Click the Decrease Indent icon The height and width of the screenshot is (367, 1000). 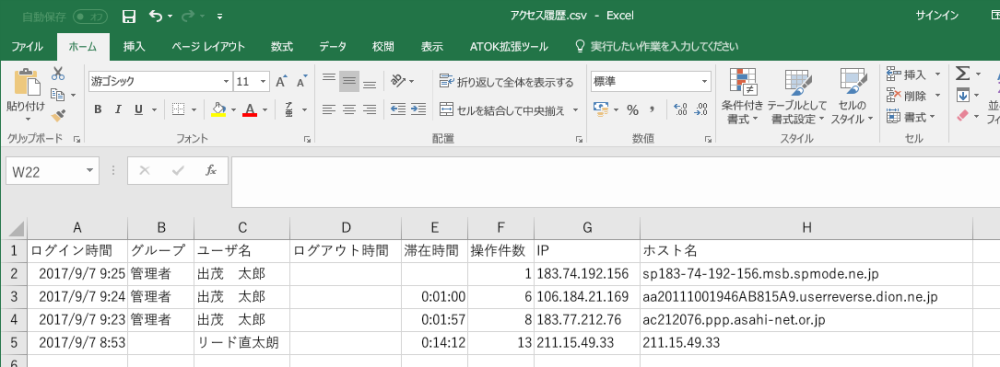398,110
